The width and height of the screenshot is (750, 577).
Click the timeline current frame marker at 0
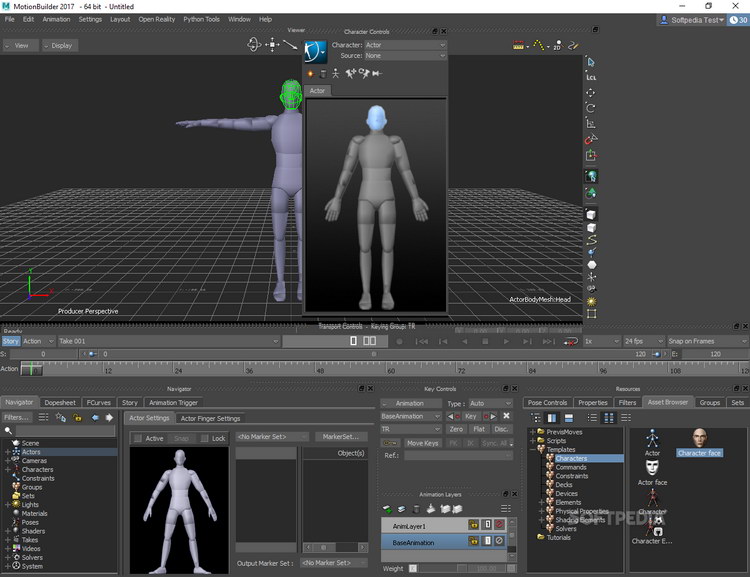tap(32, 368)
